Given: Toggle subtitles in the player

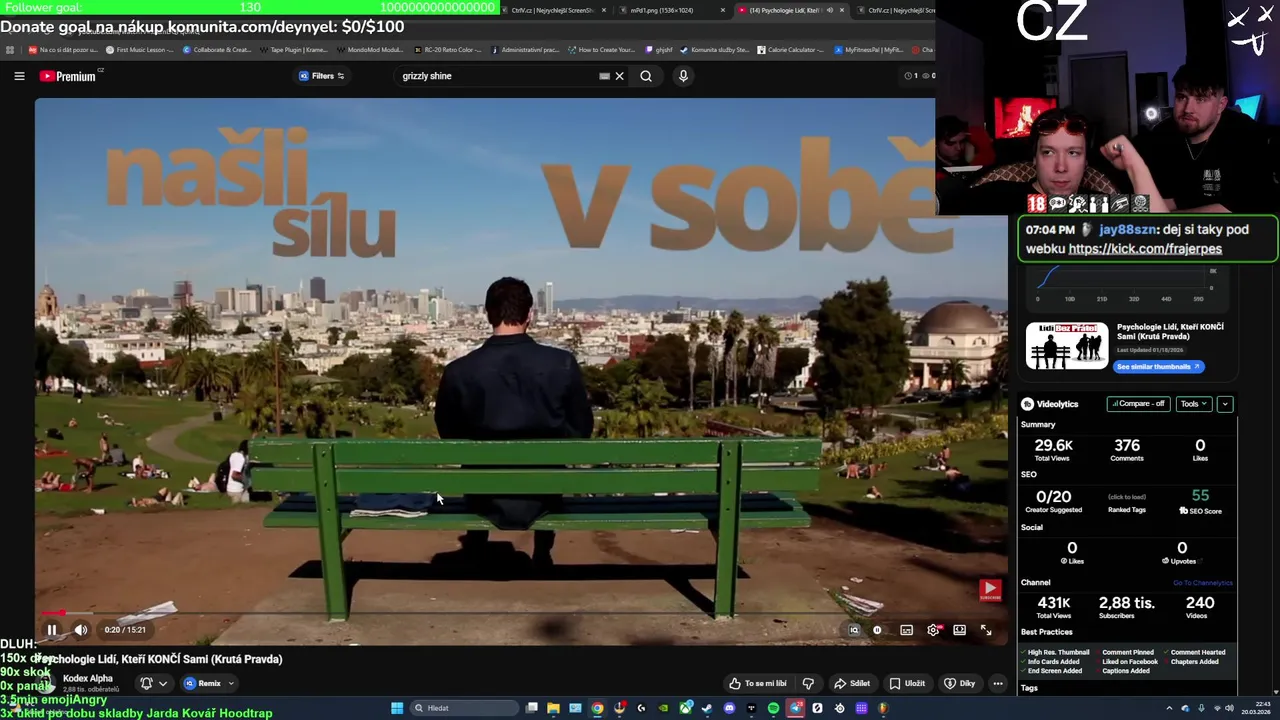Looking at the screenshot, I should (906, 630).
